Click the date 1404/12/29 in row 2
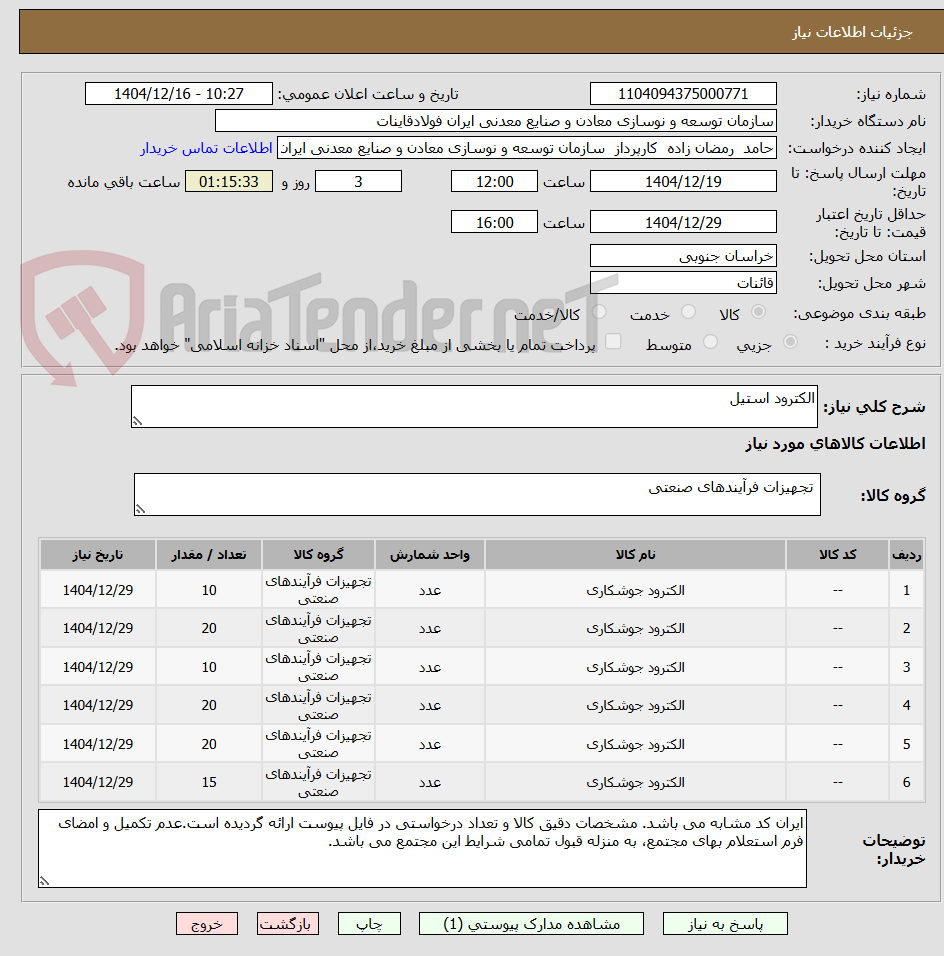Viewport: 944px width, 956px height. coord(98,628)
